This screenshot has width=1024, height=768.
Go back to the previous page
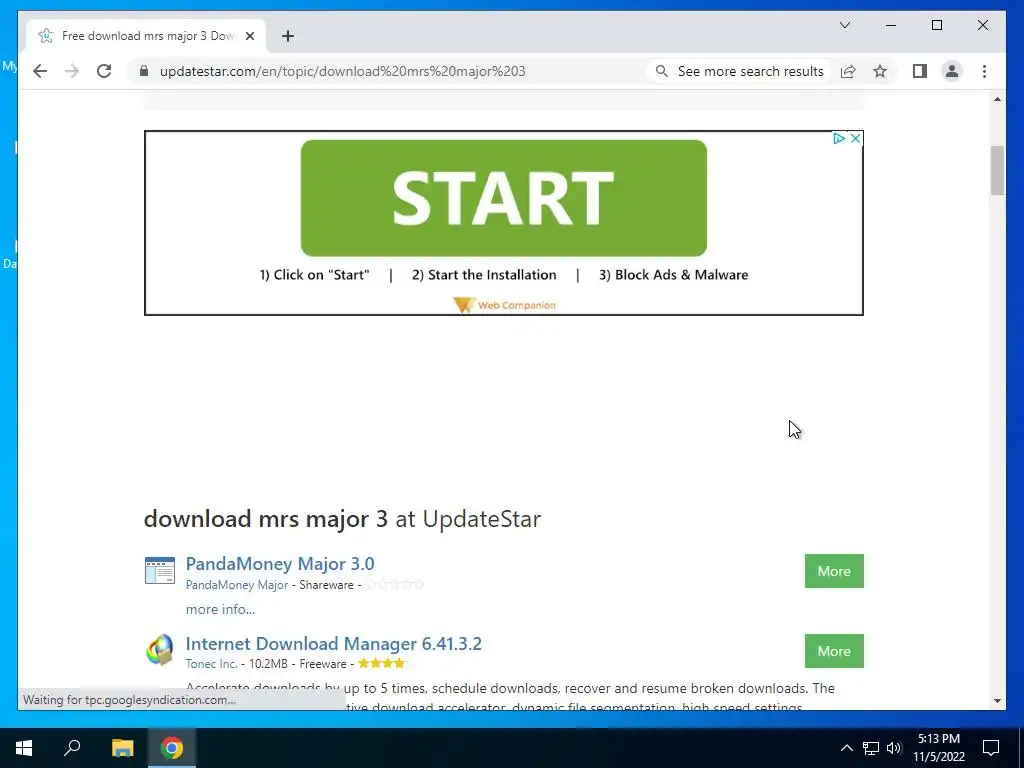pyautogui.click(x=40, y=71)
